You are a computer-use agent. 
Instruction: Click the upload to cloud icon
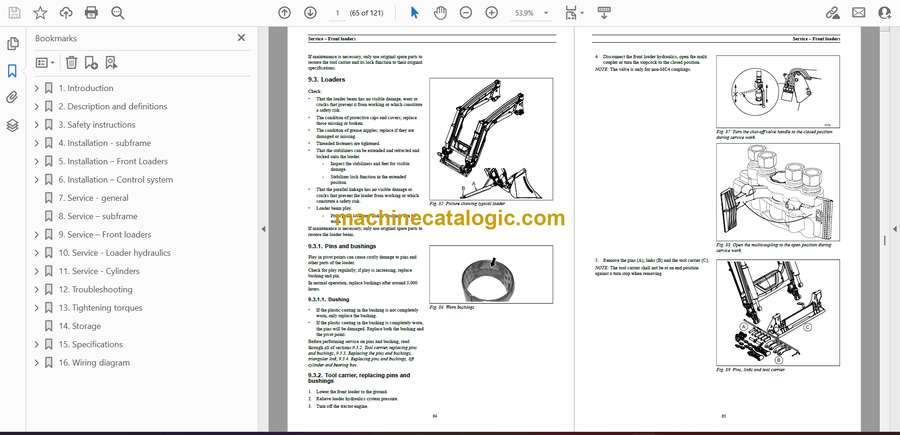(66, 13)
